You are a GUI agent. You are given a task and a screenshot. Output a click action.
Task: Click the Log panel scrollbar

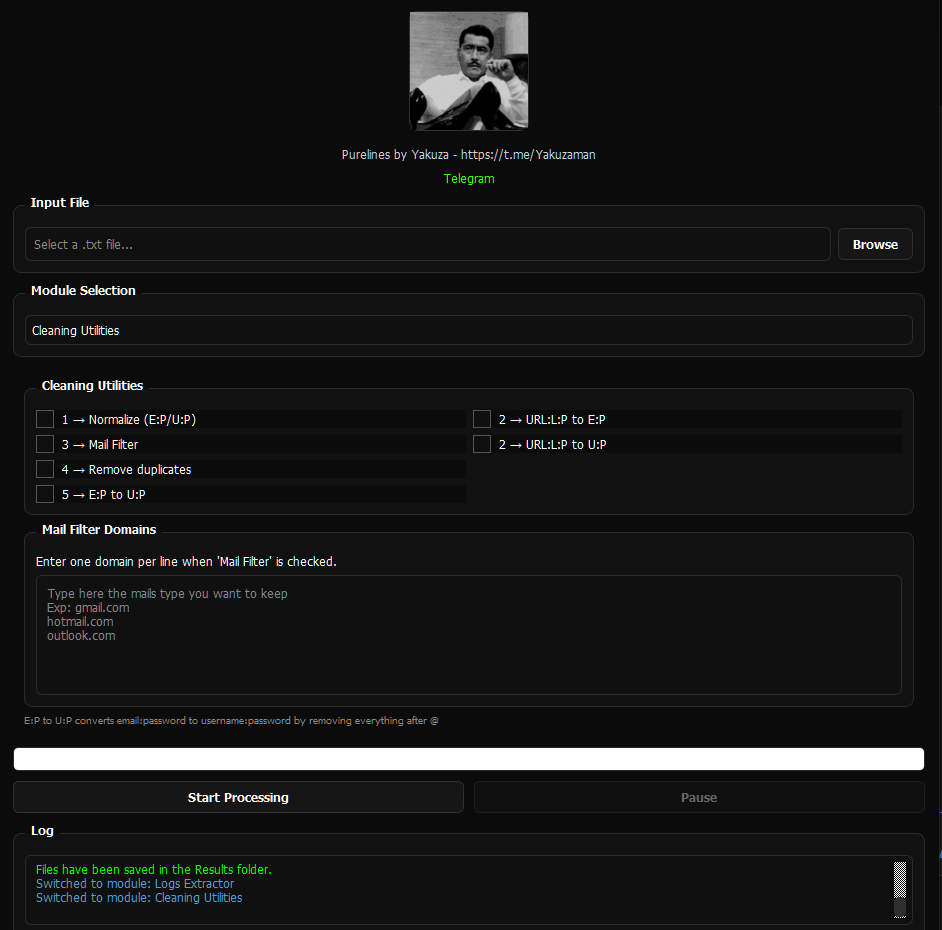[x=899, y=890]
